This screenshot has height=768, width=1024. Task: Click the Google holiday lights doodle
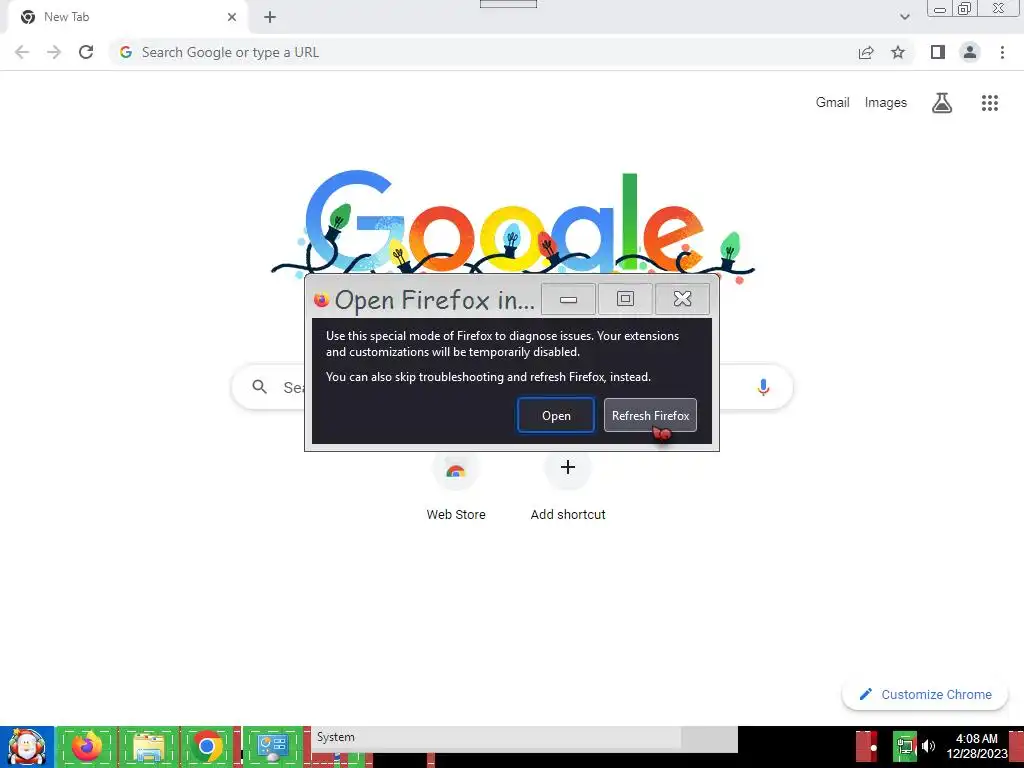coord(513,223)
